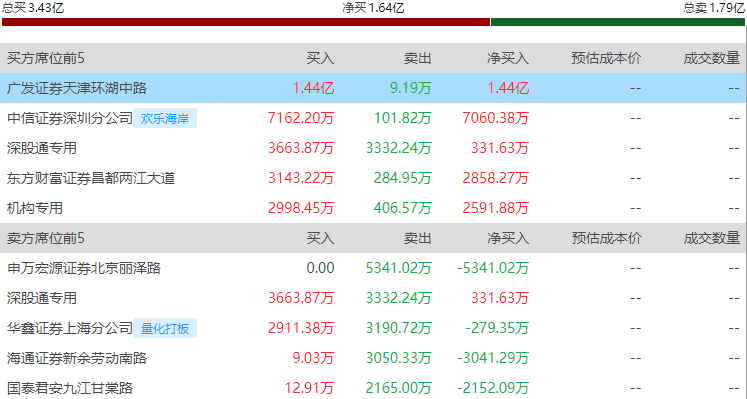Screen dimensions: 747x399
Task: Click 华鑫证券上海分公司 seat name
Action: (x=70, y=328)
